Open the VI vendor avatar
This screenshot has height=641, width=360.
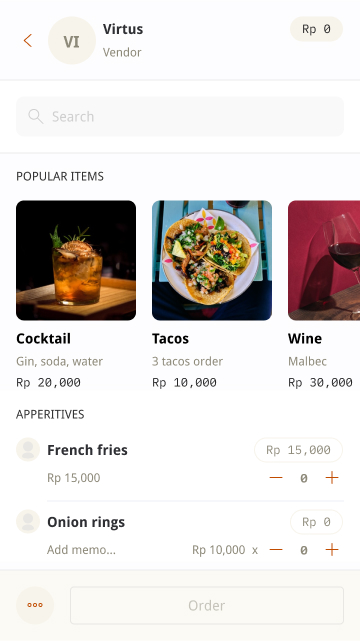[72, 40]
